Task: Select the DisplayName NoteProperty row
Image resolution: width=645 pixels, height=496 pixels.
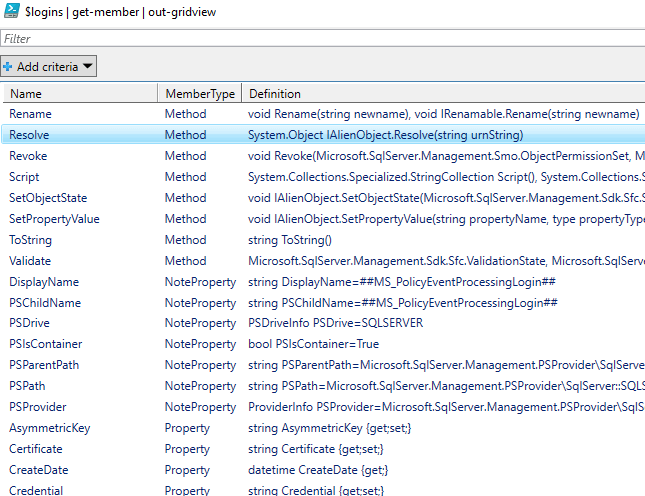Action: tap(323, 282)
